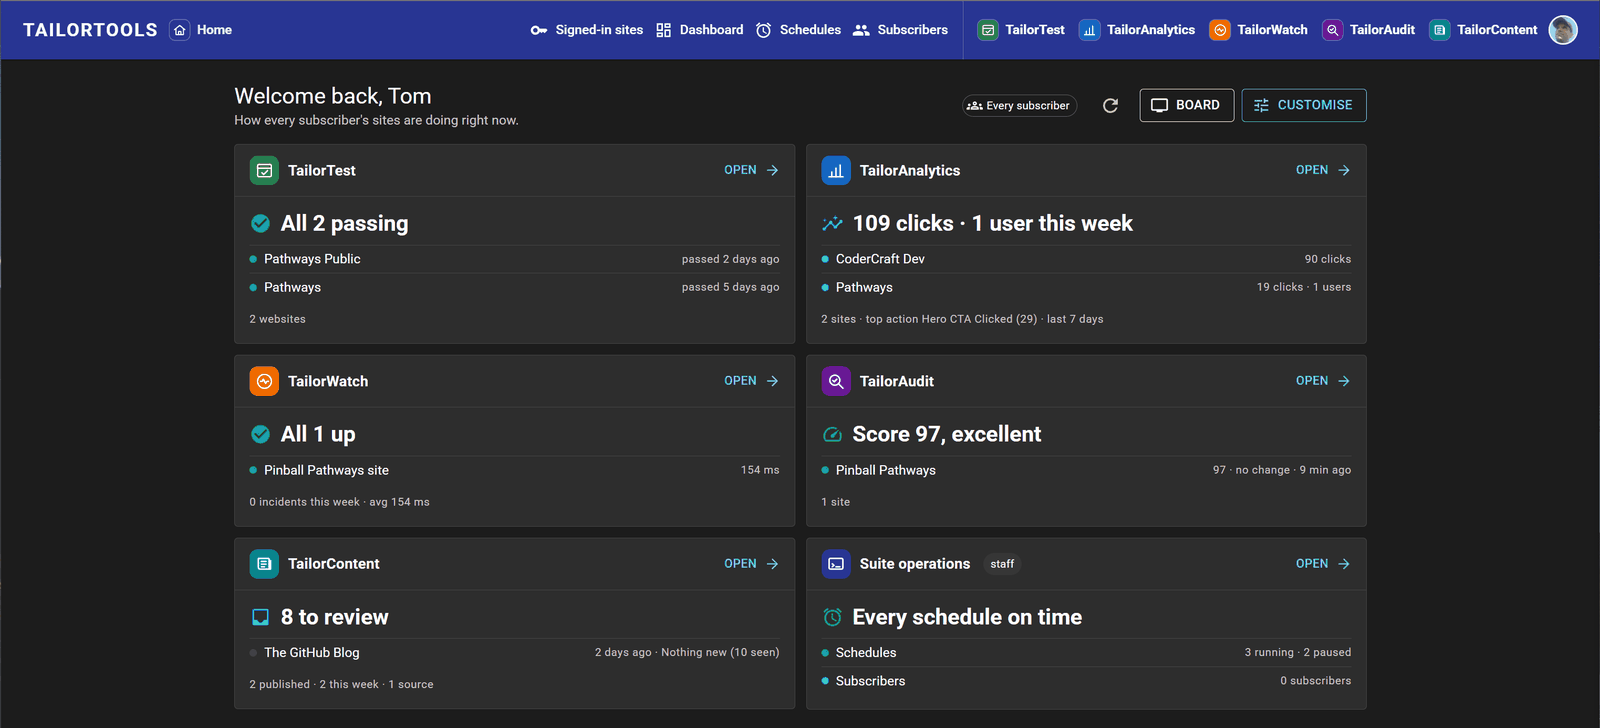Click the alarm clock icon by Every schedule

click(832, 617)
